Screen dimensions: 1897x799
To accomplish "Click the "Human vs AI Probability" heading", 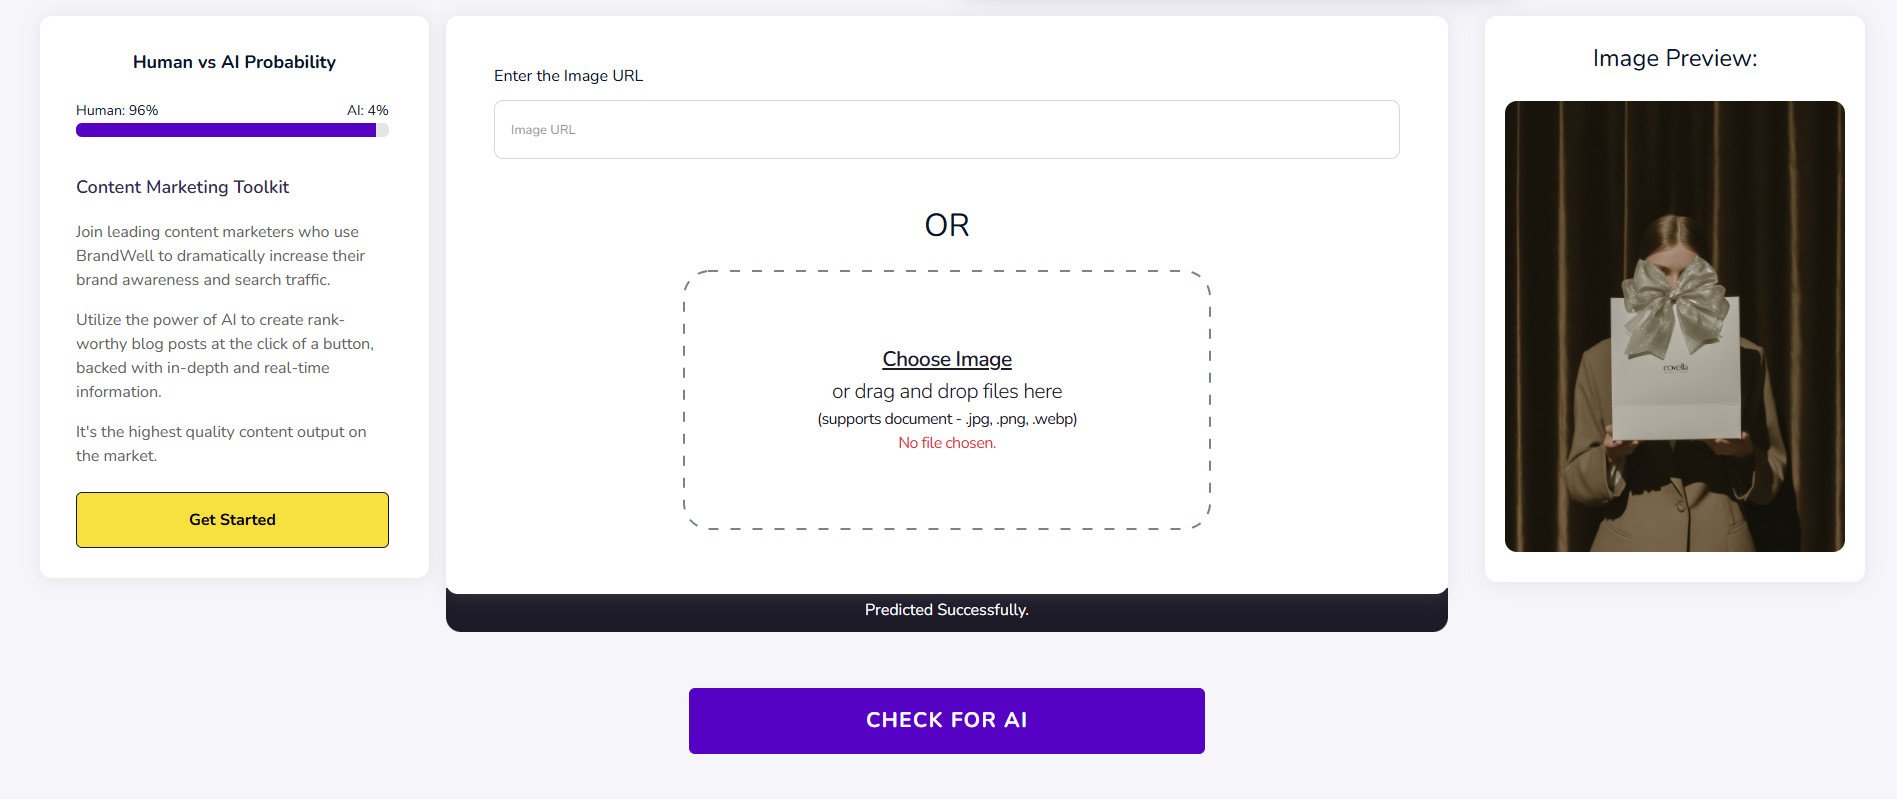I will (x=234, y=62).
